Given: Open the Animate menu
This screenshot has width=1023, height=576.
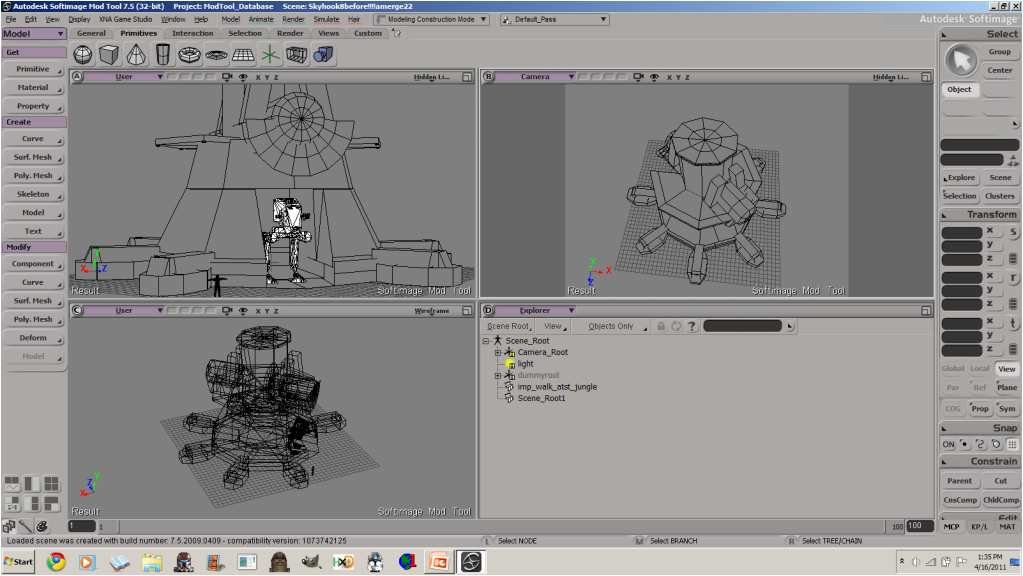Looking at the screenshot, I should pyautogui.click(x=261, y=20).
